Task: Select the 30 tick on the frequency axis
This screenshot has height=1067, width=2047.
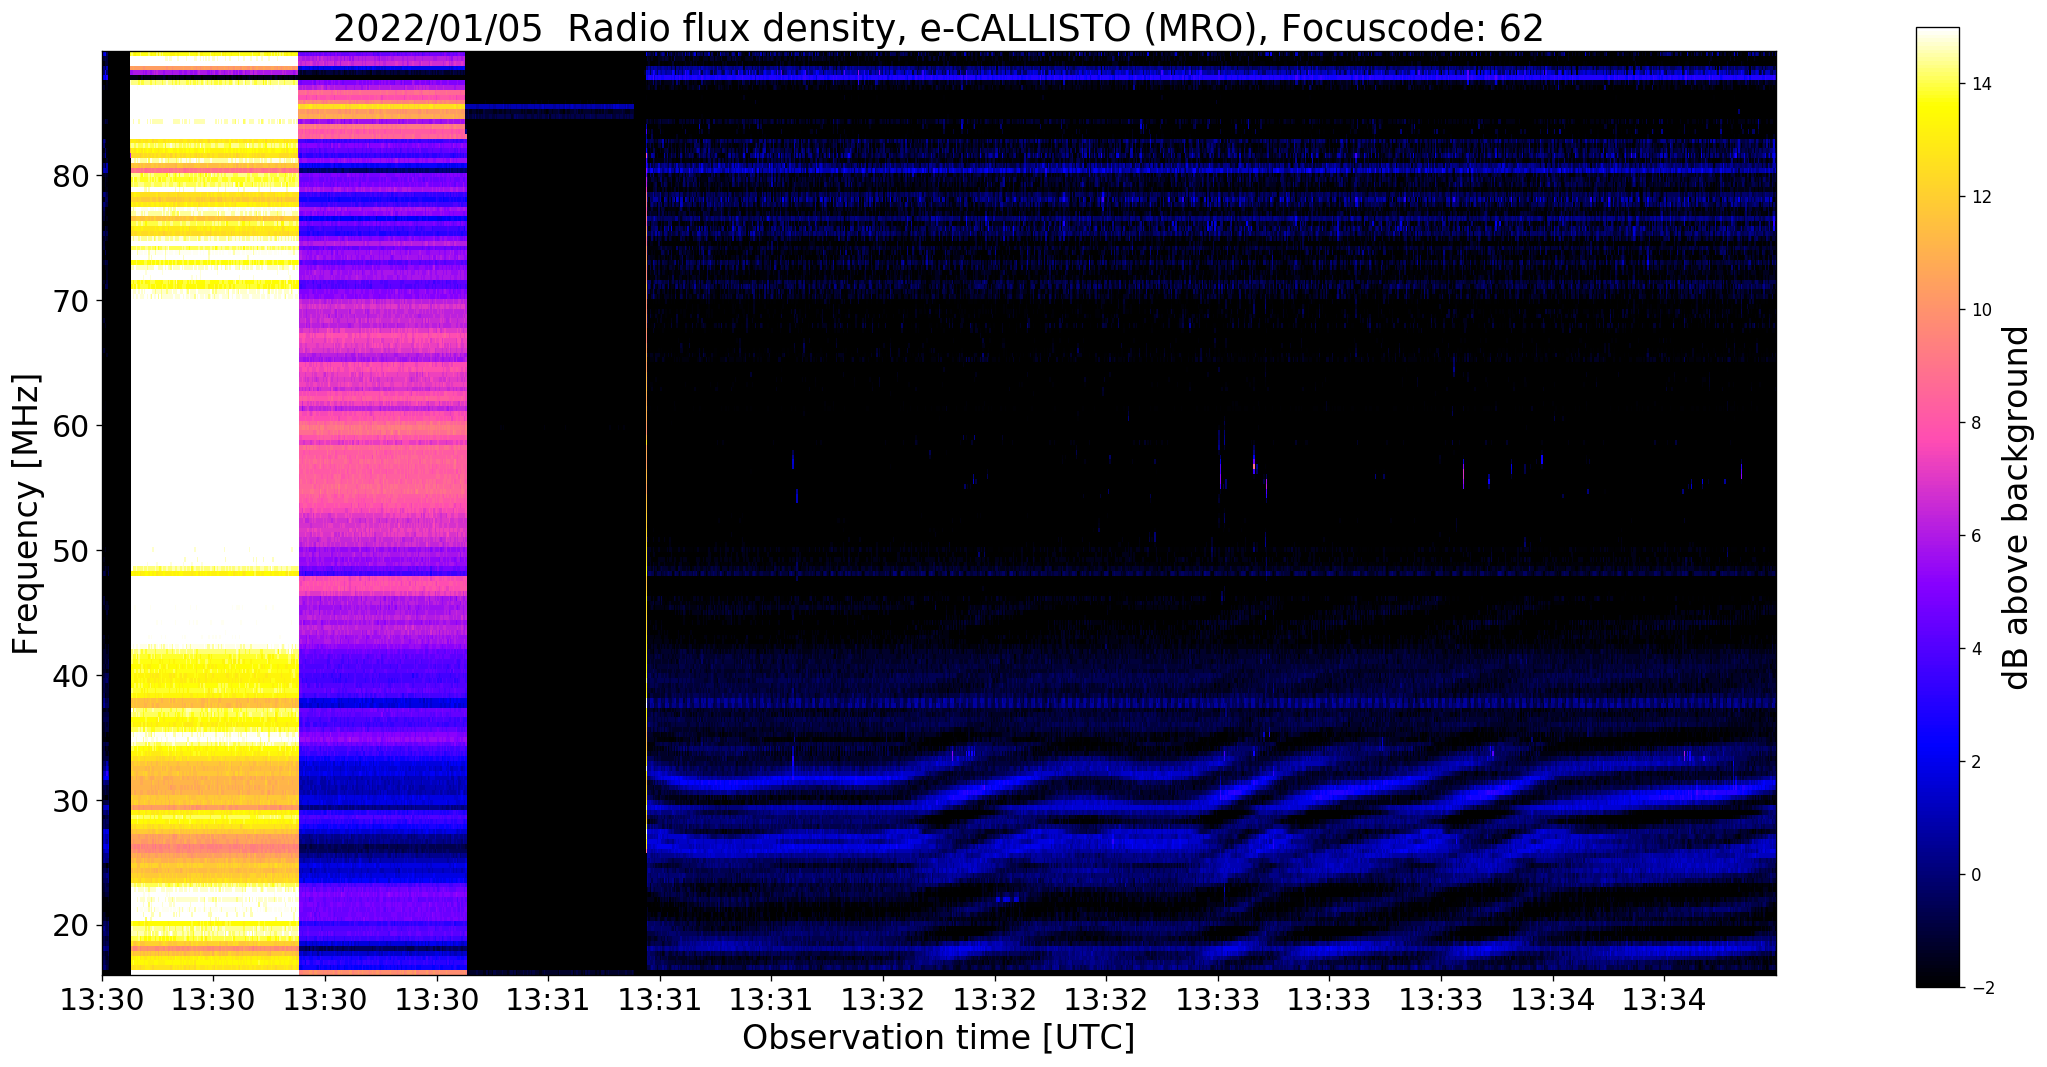Action: pyautogui.click(x=71, y=802)
